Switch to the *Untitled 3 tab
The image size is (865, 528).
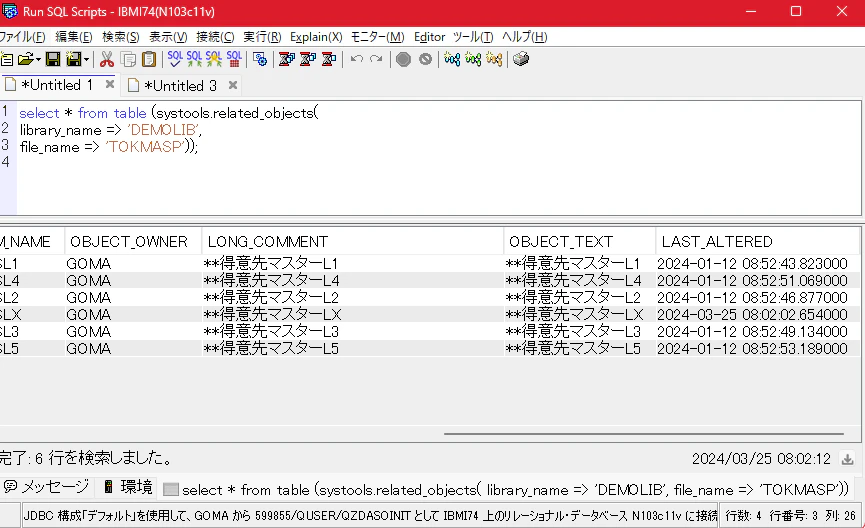[180, 86]
